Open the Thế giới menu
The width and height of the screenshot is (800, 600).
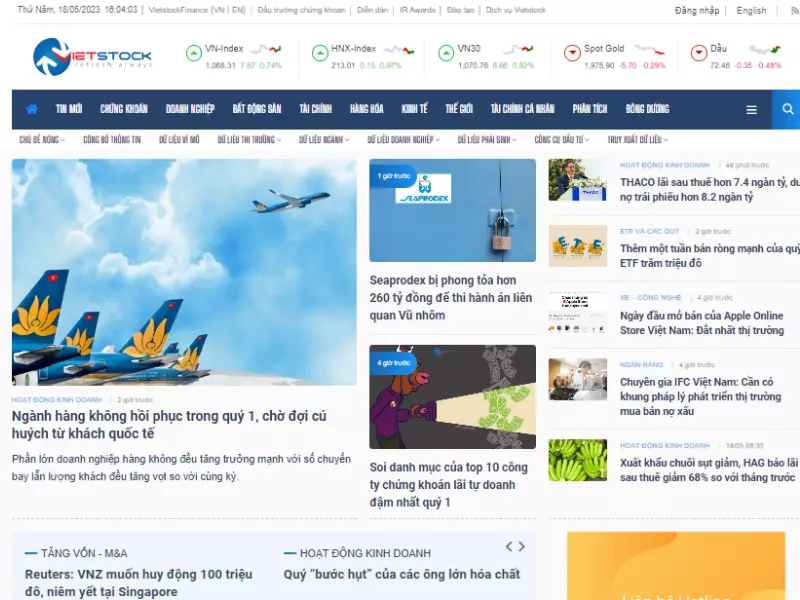point(459,109)
